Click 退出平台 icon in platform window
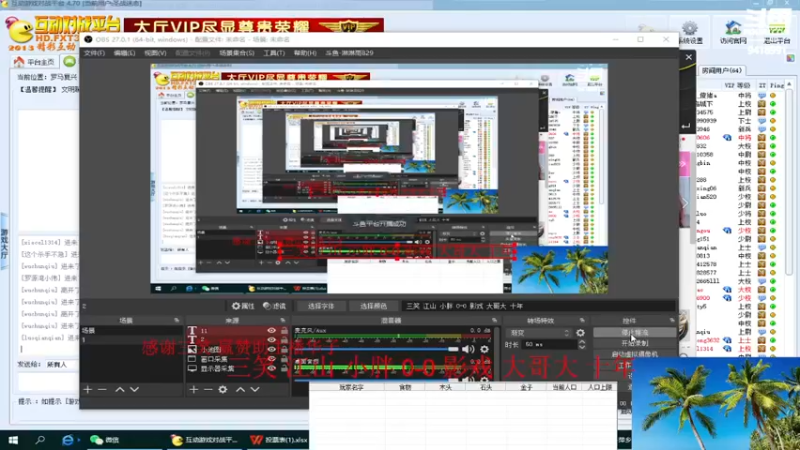The width and height of the screenshot is (800, 450). pyautogui.click(x=777, y=32)
